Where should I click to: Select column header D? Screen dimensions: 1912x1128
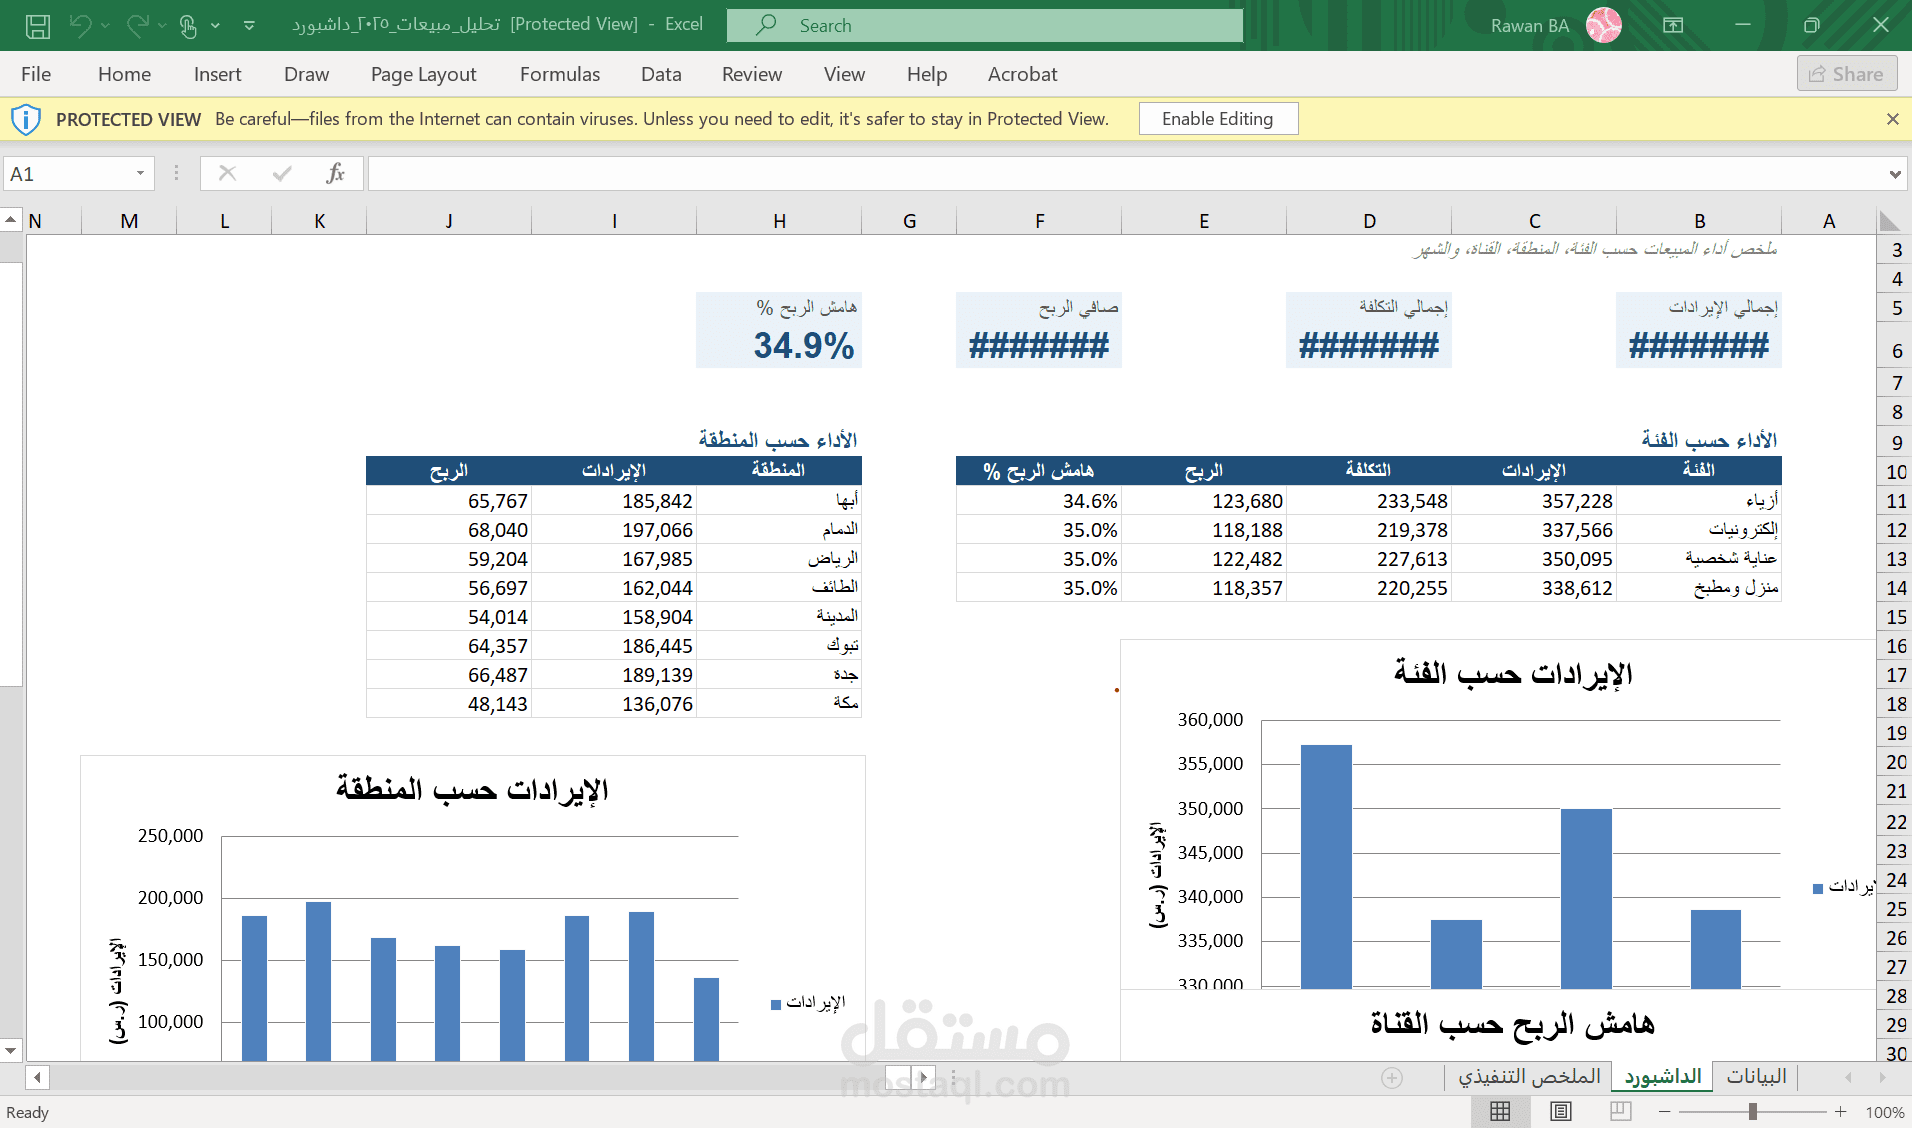click(x=1369, y=221)
